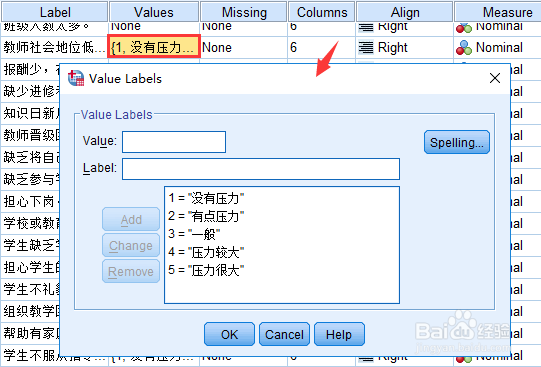Close the Value Labels dialog
The height and width of the screenshot is (367, 541).
click(495, 78)
